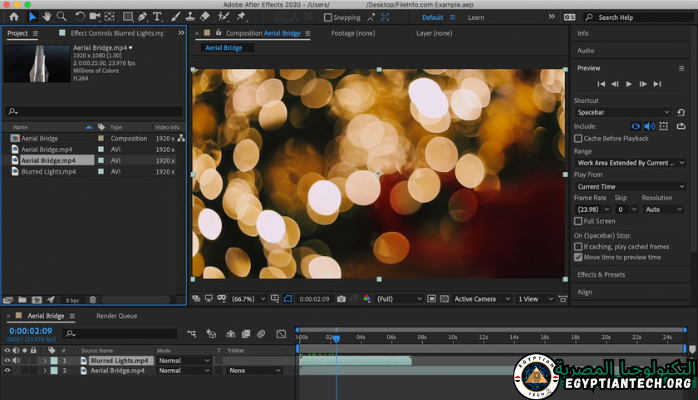This screenshot has height=400, width=698.
Task: Select the Hand tool
Action: (47, 17)
